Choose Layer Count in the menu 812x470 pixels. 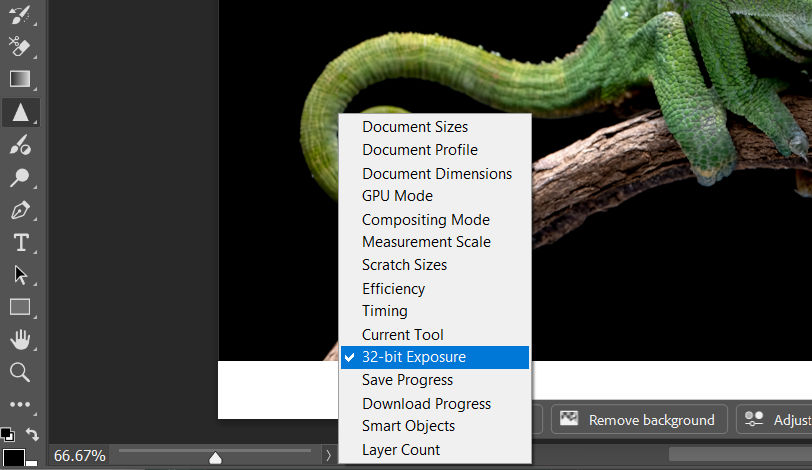click(435, 450)
